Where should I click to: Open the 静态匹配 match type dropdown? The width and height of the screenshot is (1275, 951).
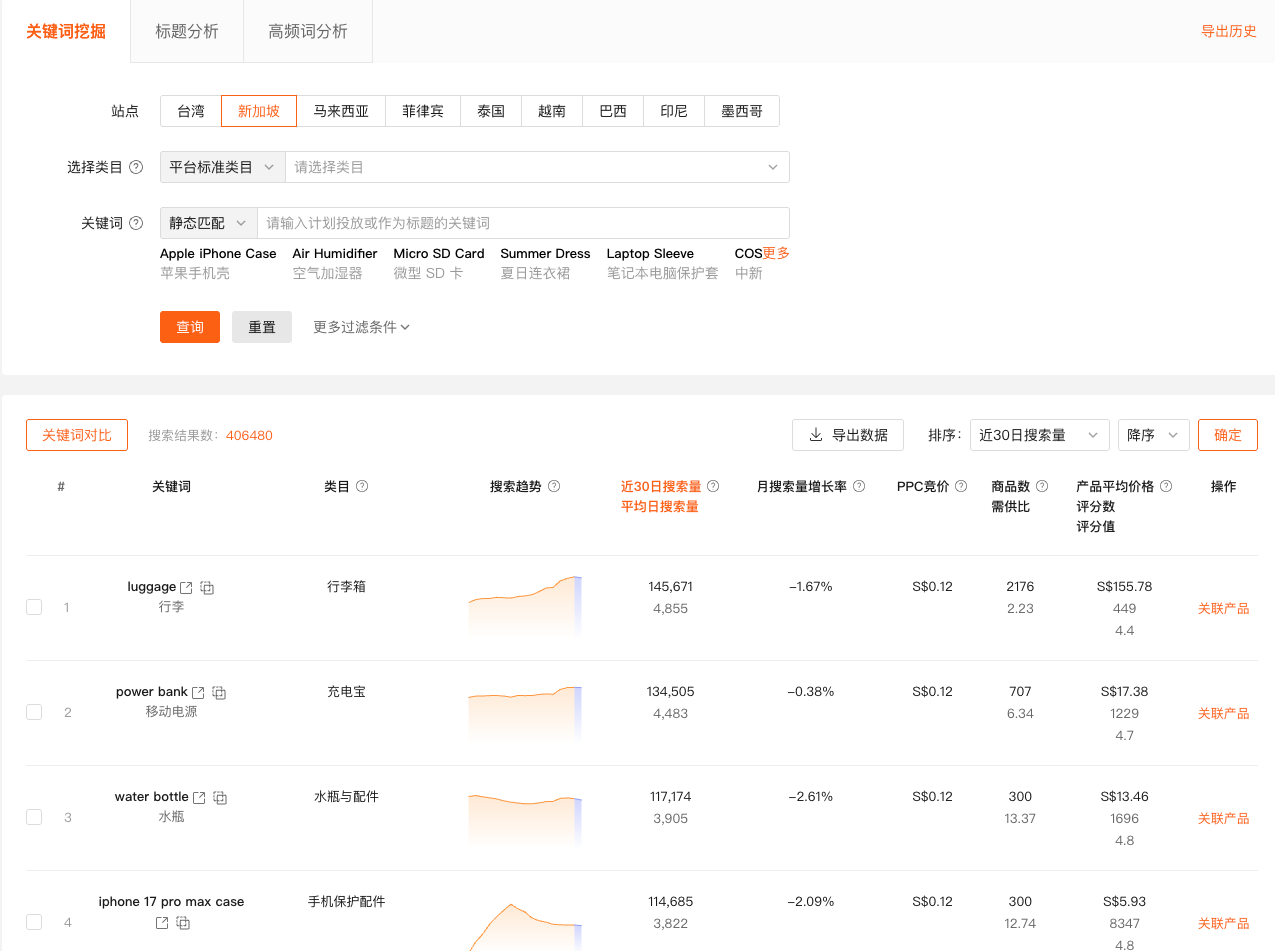208,223
